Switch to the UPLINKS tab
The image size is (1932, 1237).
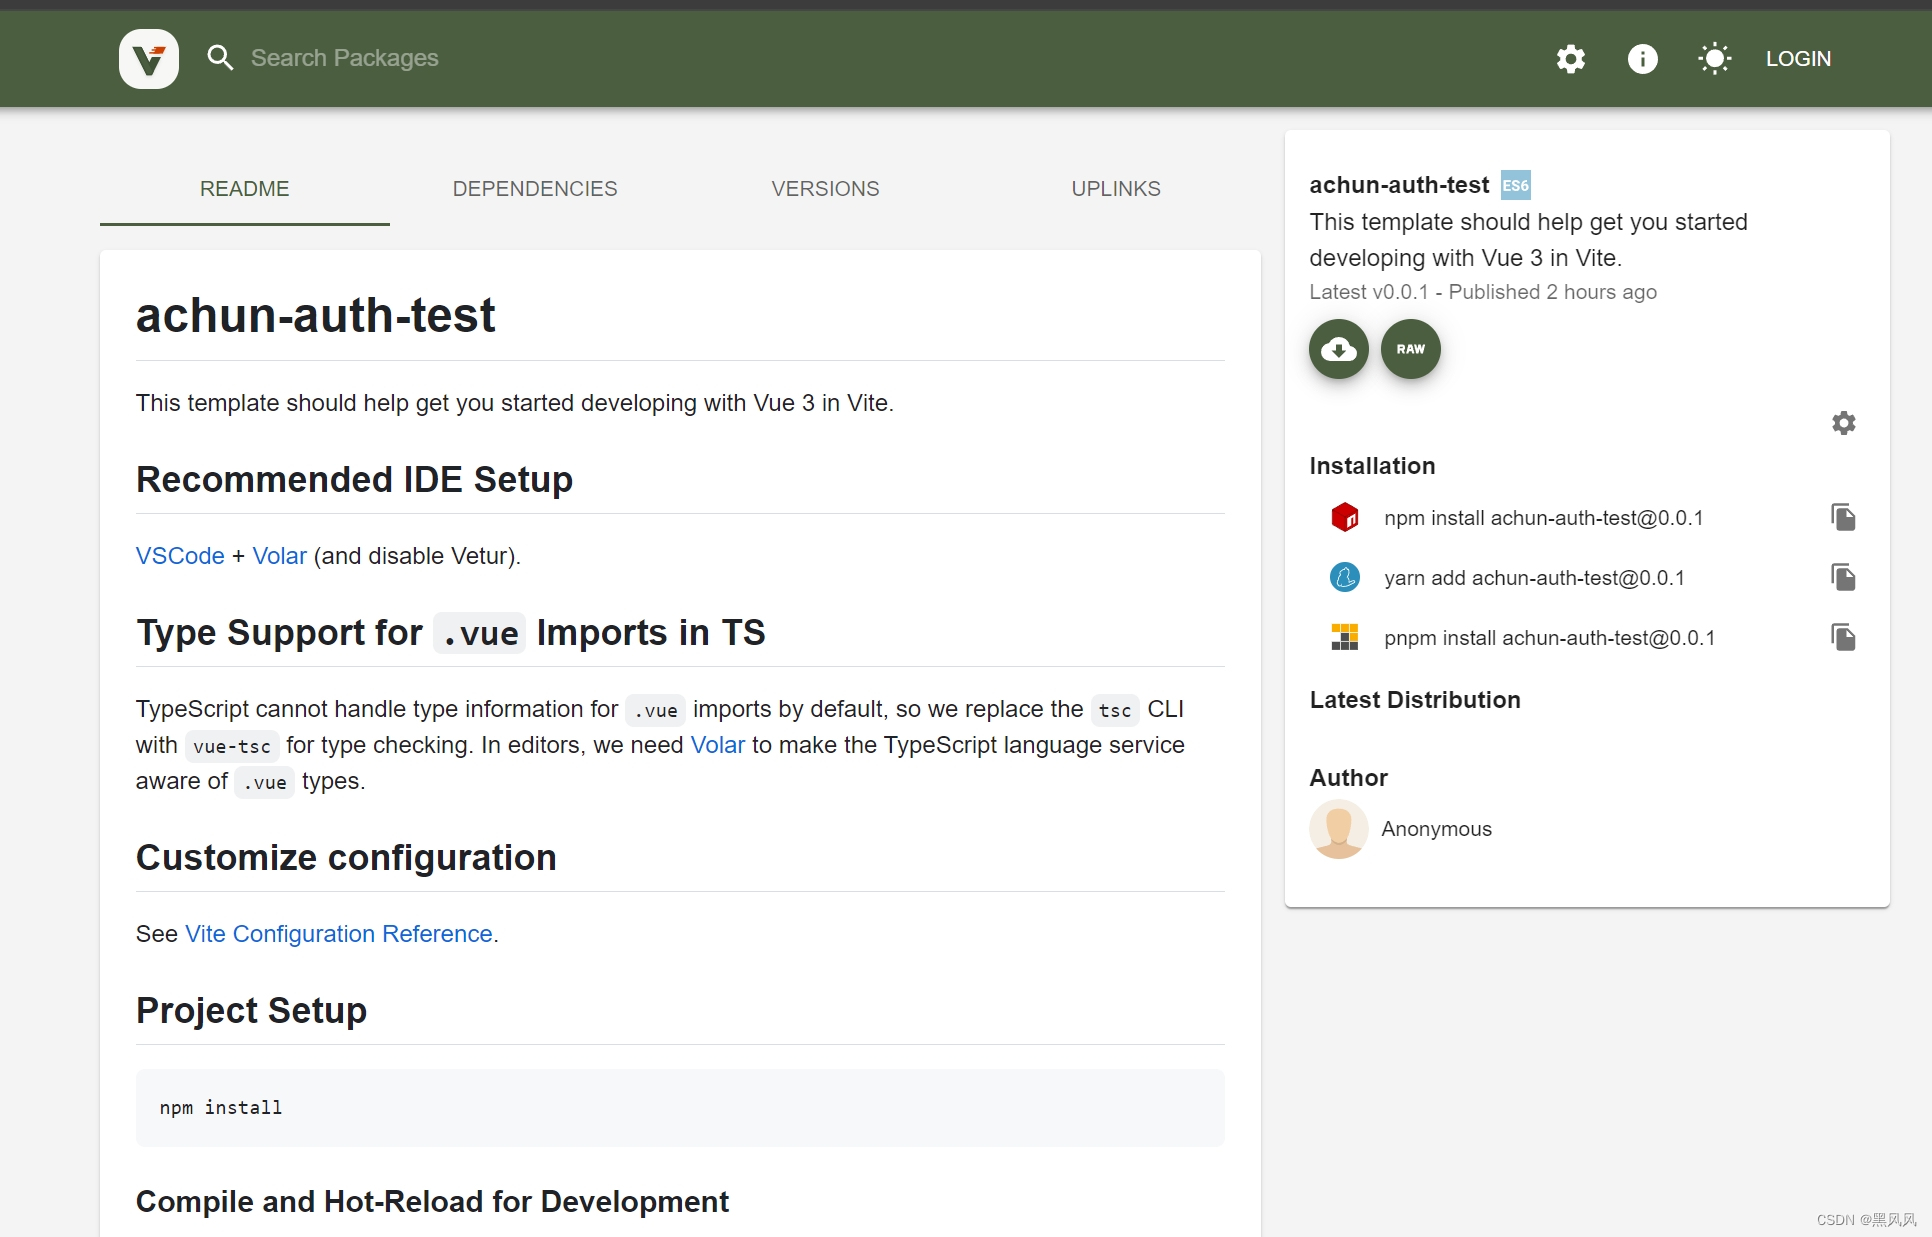click(x=1116, y=189)
